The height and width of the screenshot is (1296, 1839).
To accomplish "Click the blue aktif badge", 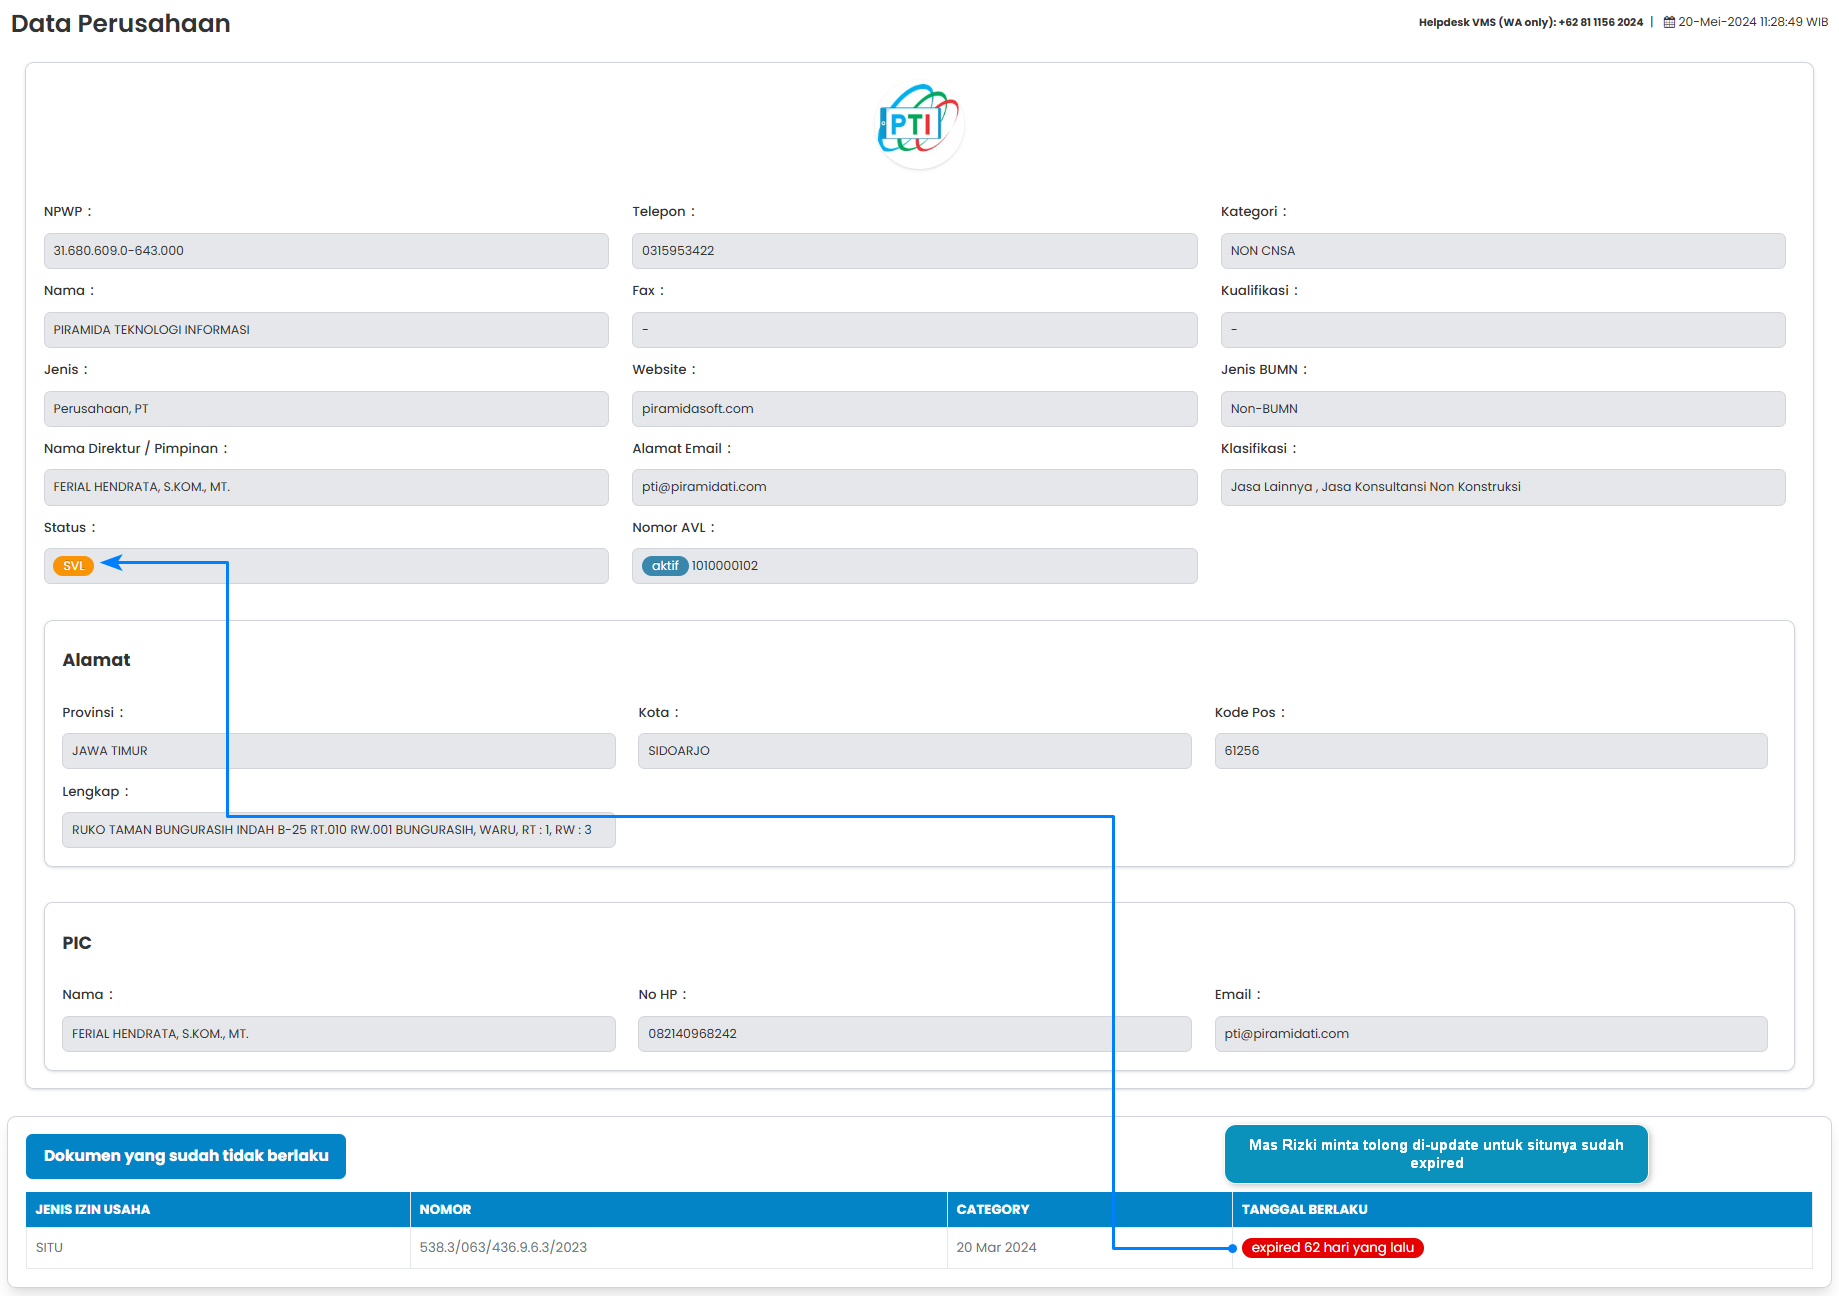I will pos(665,566).
